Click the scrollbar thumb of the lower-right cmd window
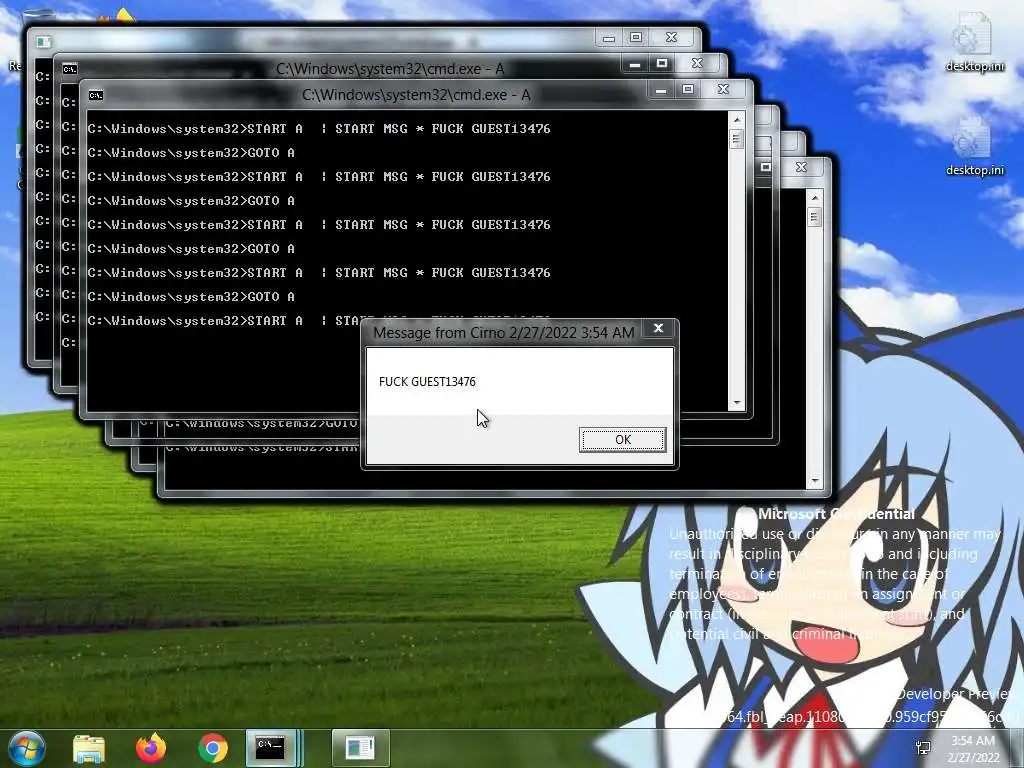Screen dimensions: 1024x768 point(814,217)
